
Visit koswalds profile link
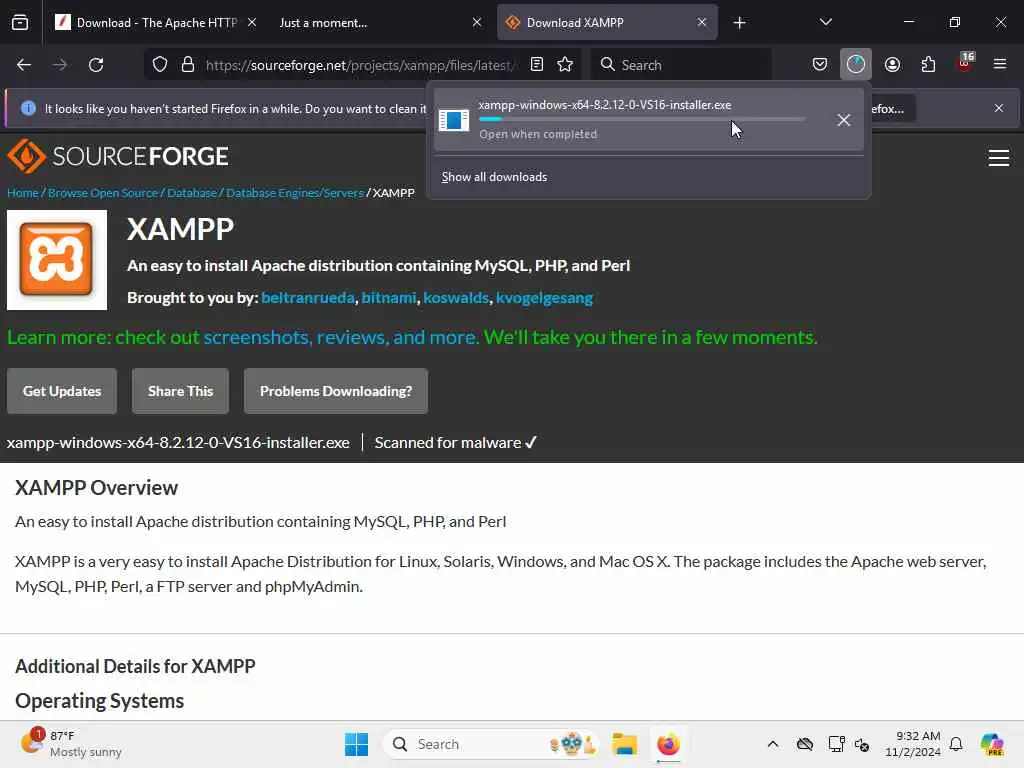[456, 298]
